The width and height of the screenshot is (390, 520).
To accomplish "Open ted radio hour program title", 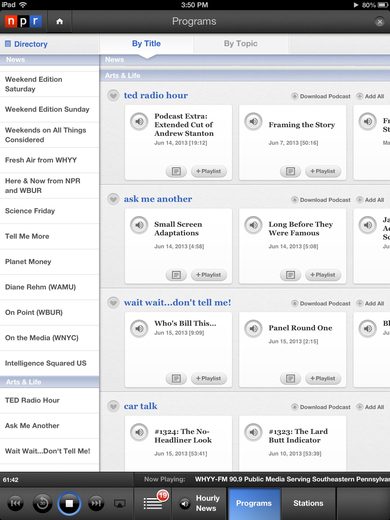I will [x=156, y=96].
